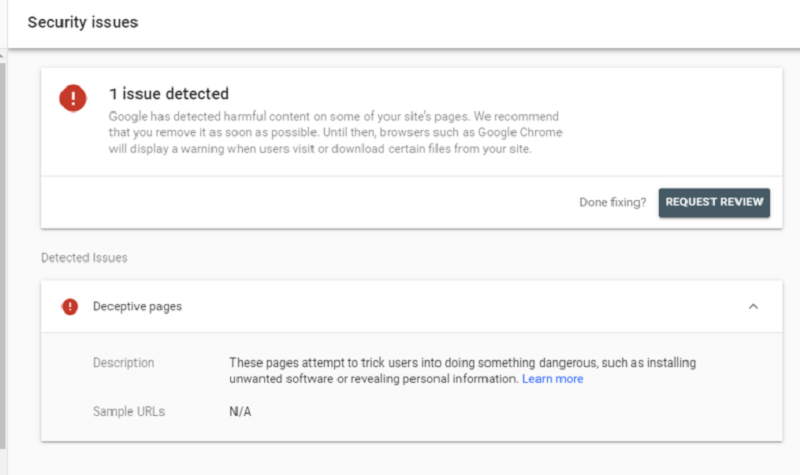Select the "1 issue detected" title text
This screenshot has height=475, width=800.
point(169,94)
